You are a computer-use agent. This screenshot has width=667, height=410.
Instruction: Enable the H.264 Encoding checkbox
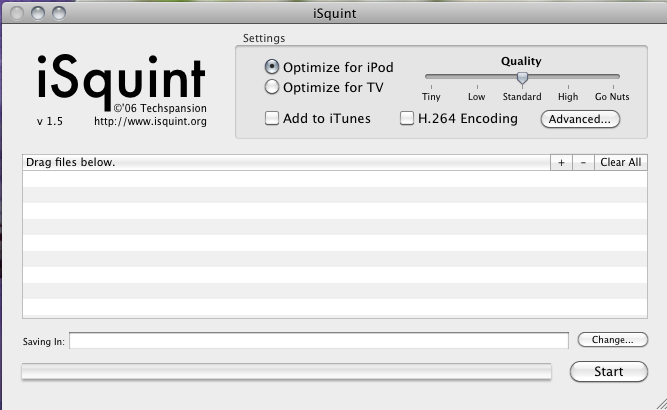(x=407, y=118)
